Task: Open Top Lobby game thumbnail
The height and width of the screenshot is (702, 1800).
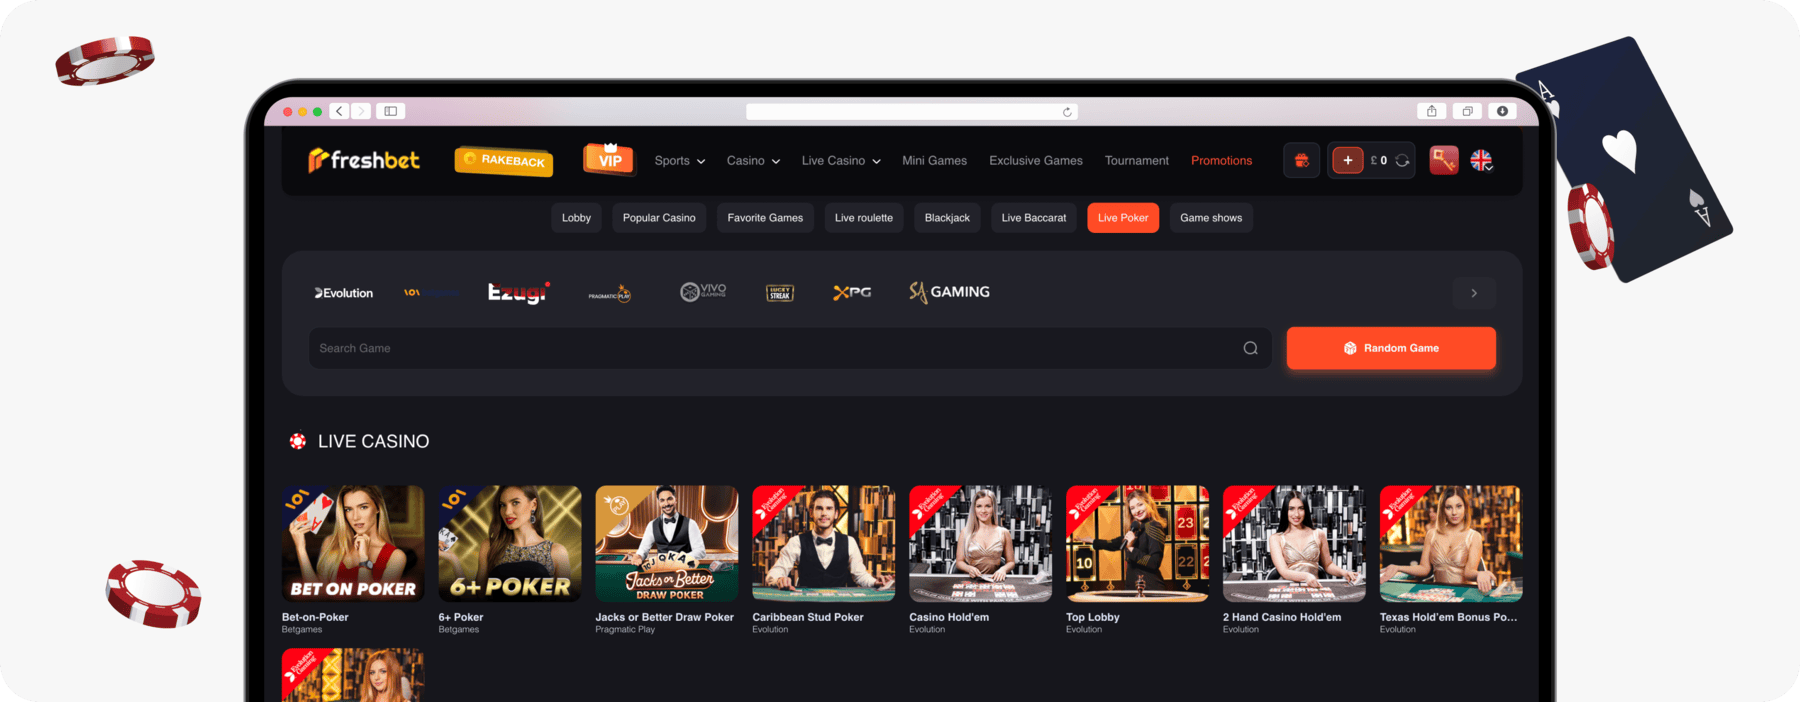Action: [1137, 544]
